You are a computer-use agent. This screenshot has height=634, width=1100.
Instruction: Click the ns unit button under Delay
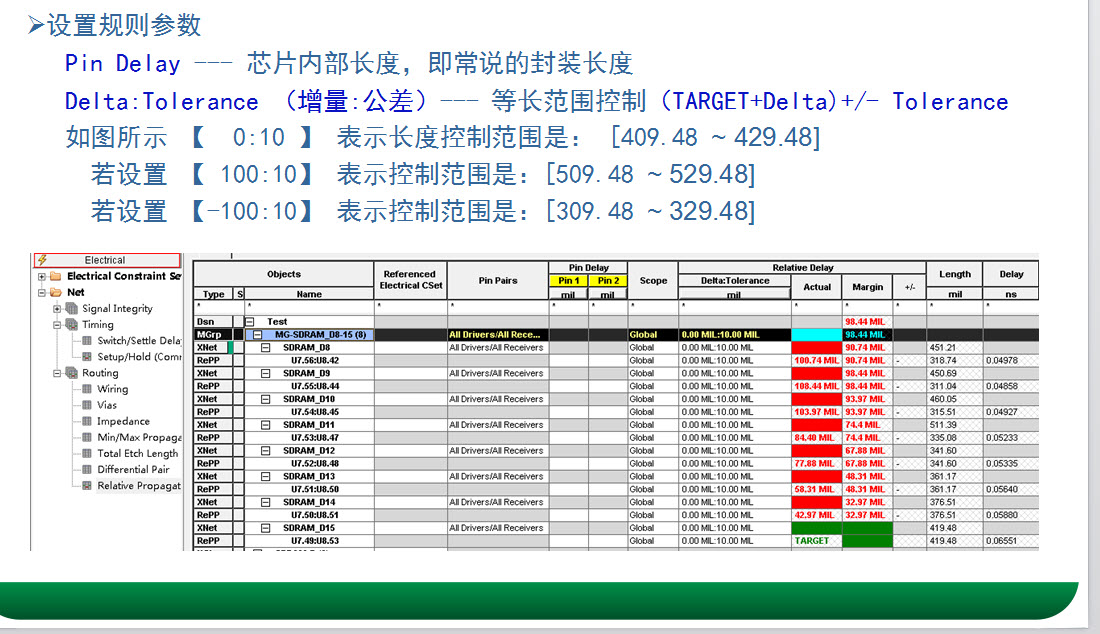[1011, 295]
